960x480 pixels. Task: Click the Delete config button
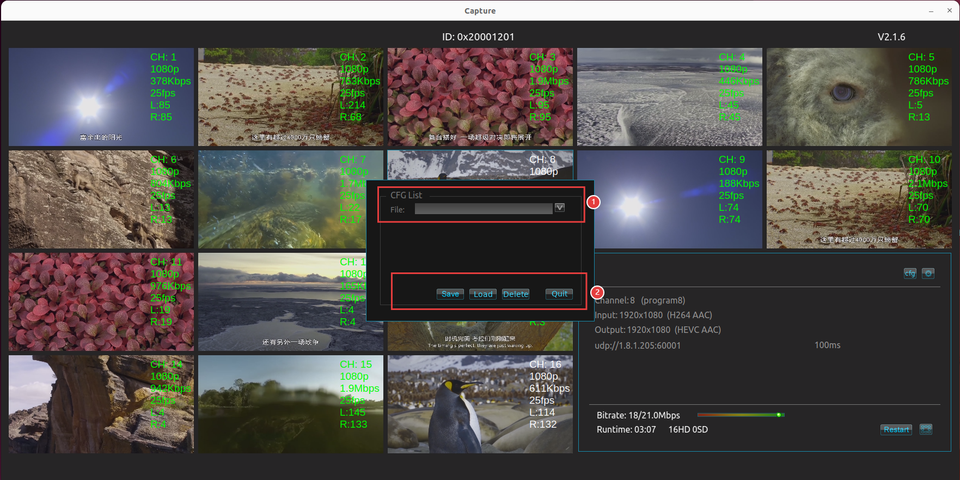click(515, 294)
